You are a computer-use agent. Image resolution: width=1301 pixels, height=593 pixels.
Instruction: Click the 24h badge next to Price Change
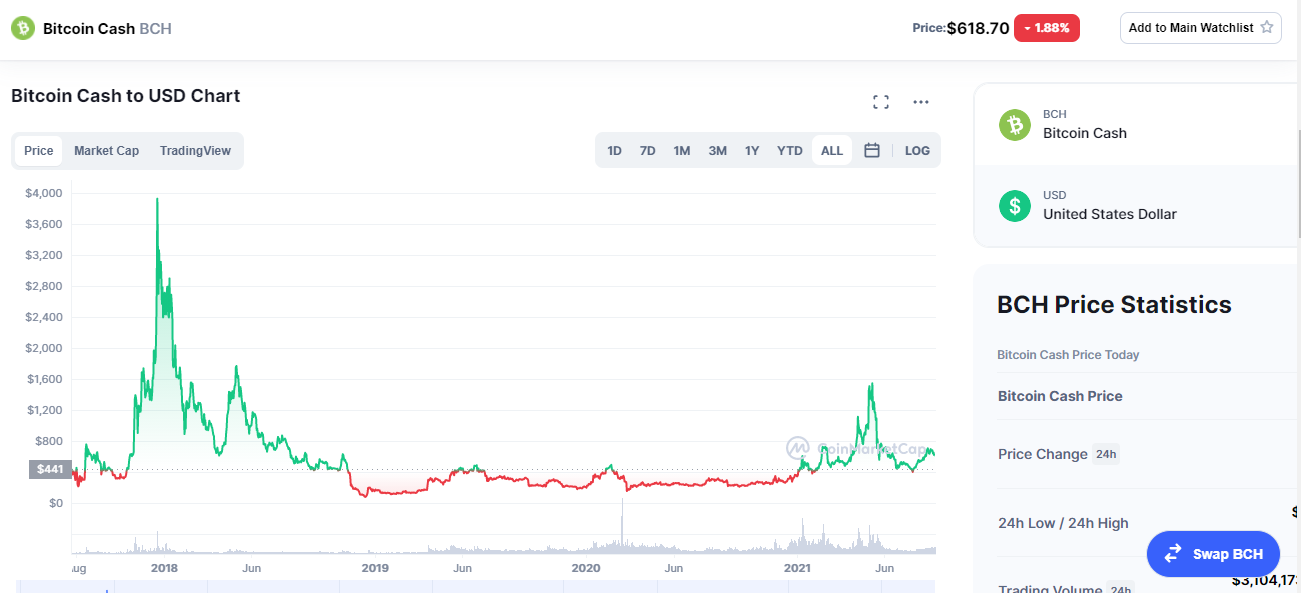click(1105, 454)
